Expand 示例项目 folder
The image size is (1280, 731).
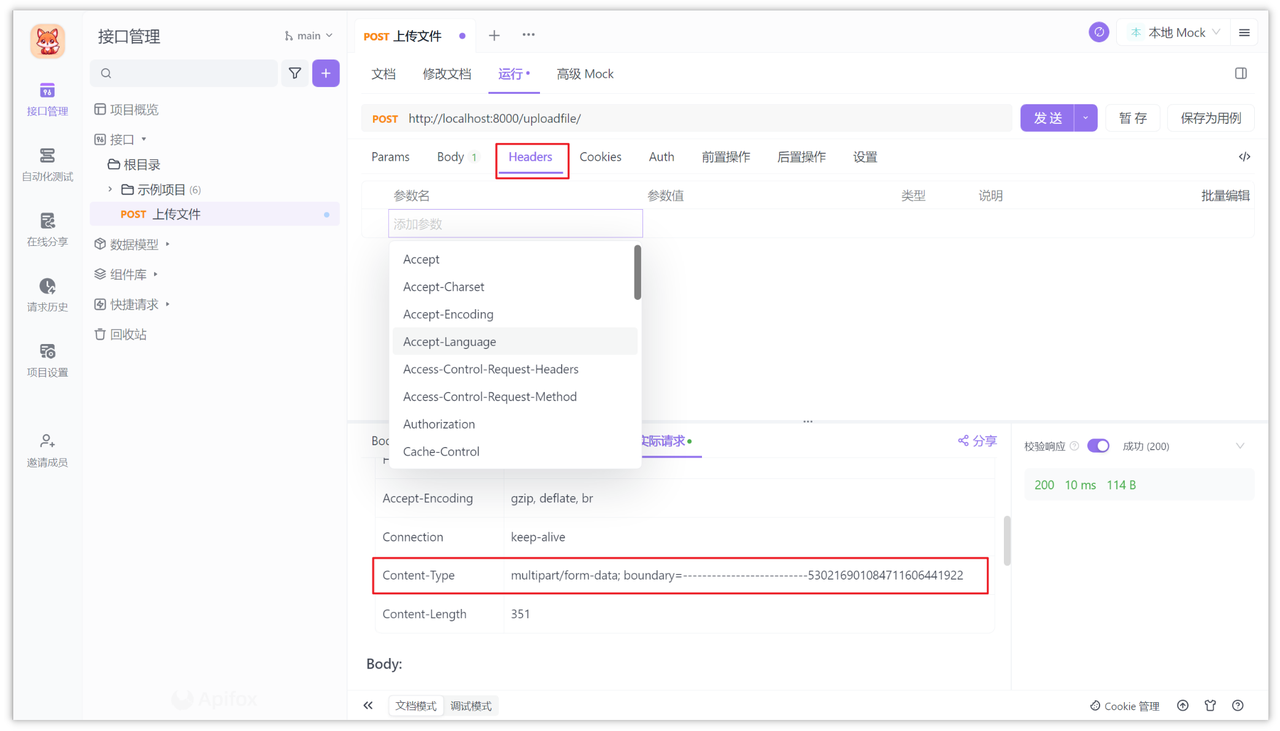(110, 189)
